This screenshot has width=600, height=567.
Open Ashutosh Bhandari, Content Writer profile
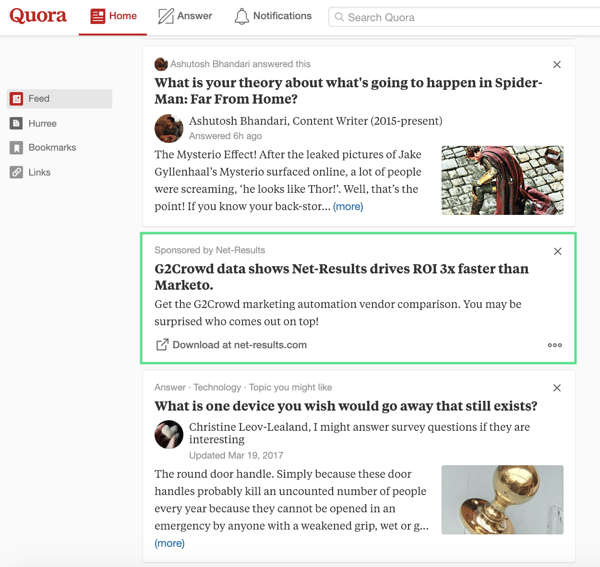tap(316, 121)
